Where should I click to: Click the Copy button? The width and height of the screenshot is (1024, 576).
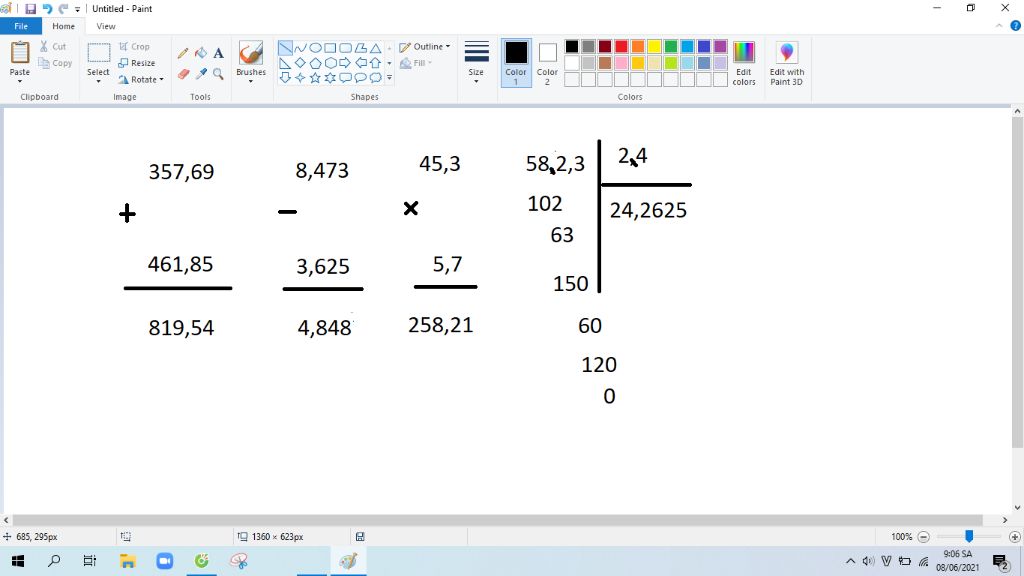(56, 63)
